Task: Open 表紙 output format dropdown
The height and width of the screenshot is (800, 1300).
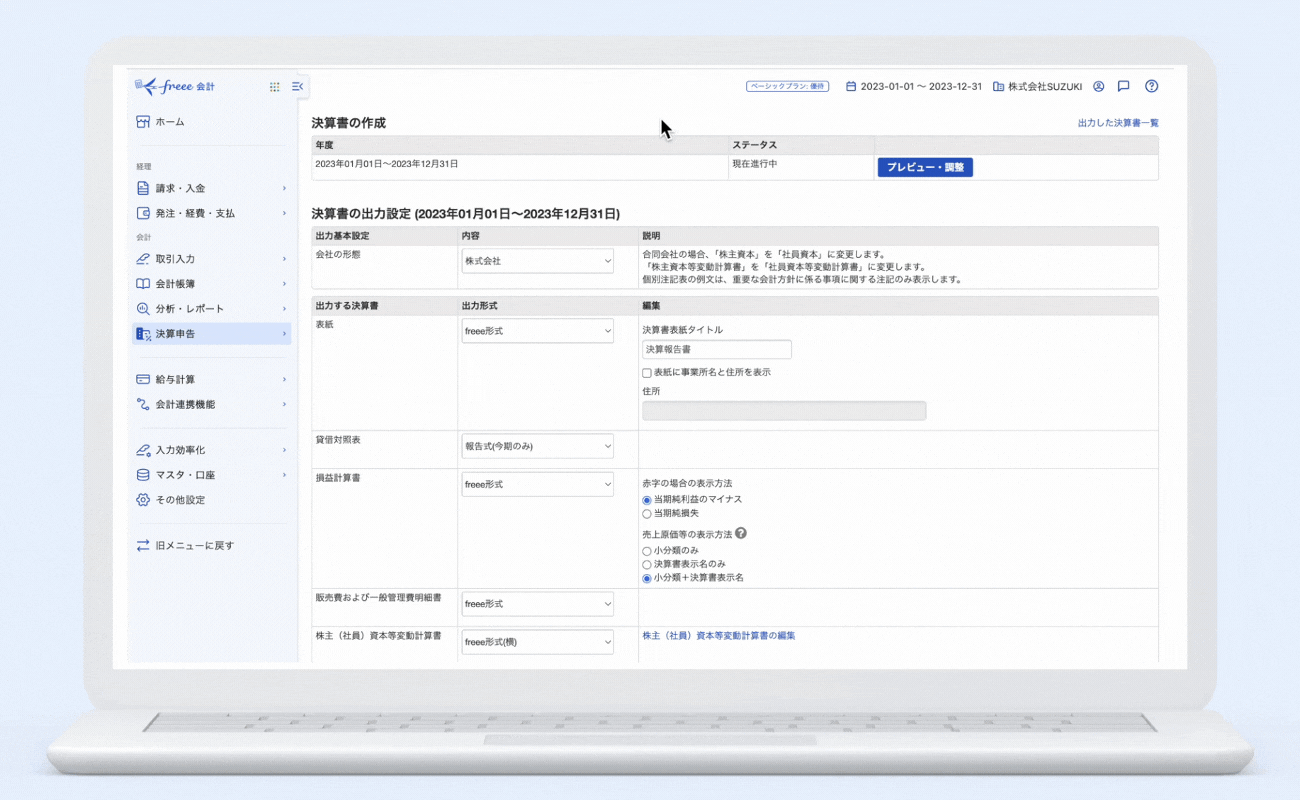Action: 537,331
